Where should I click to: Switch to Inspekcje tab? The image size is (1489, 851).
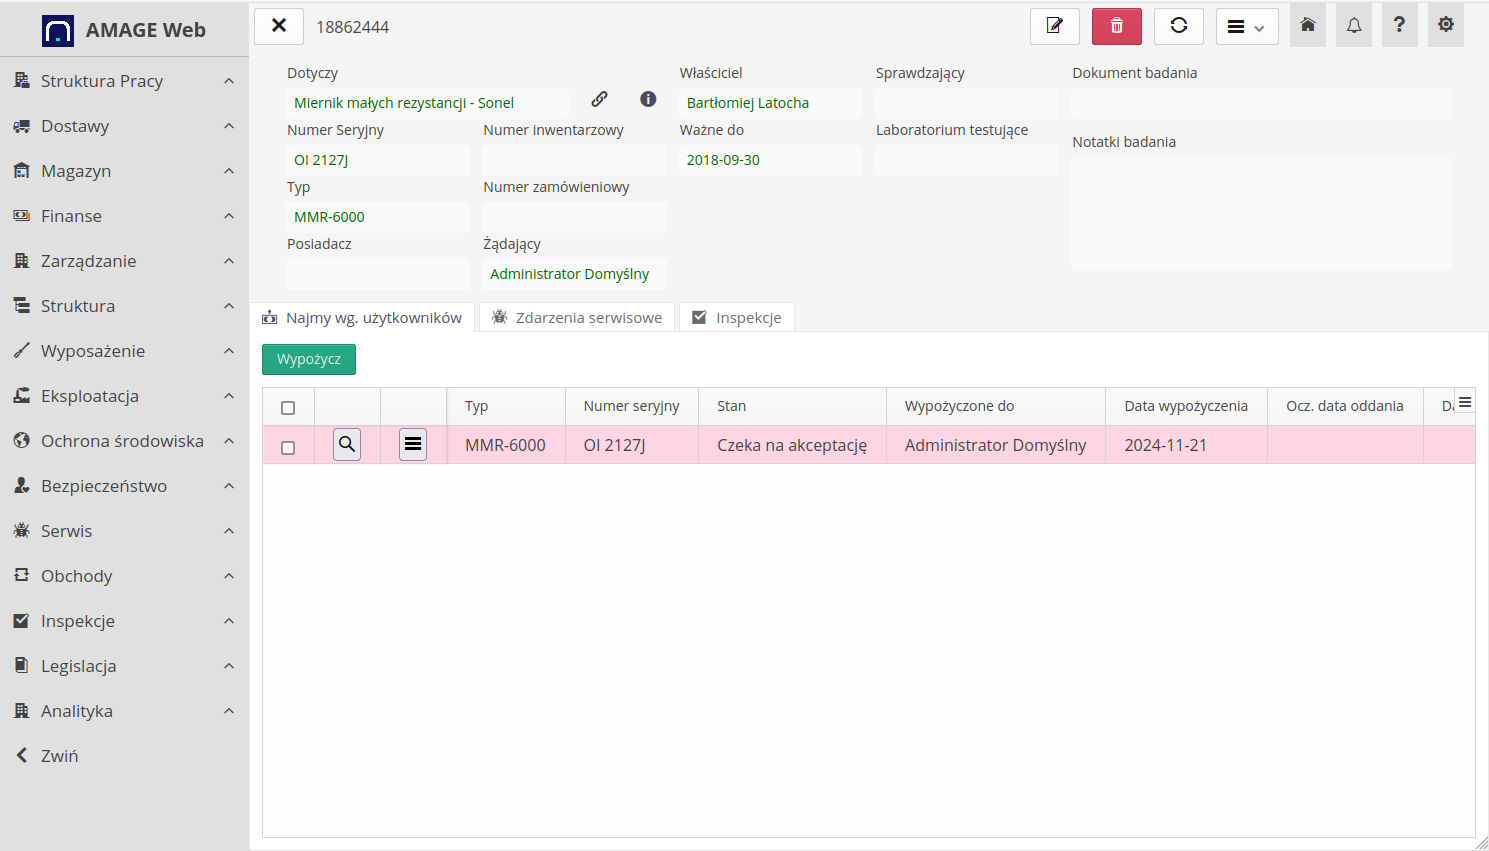point(737,317)
